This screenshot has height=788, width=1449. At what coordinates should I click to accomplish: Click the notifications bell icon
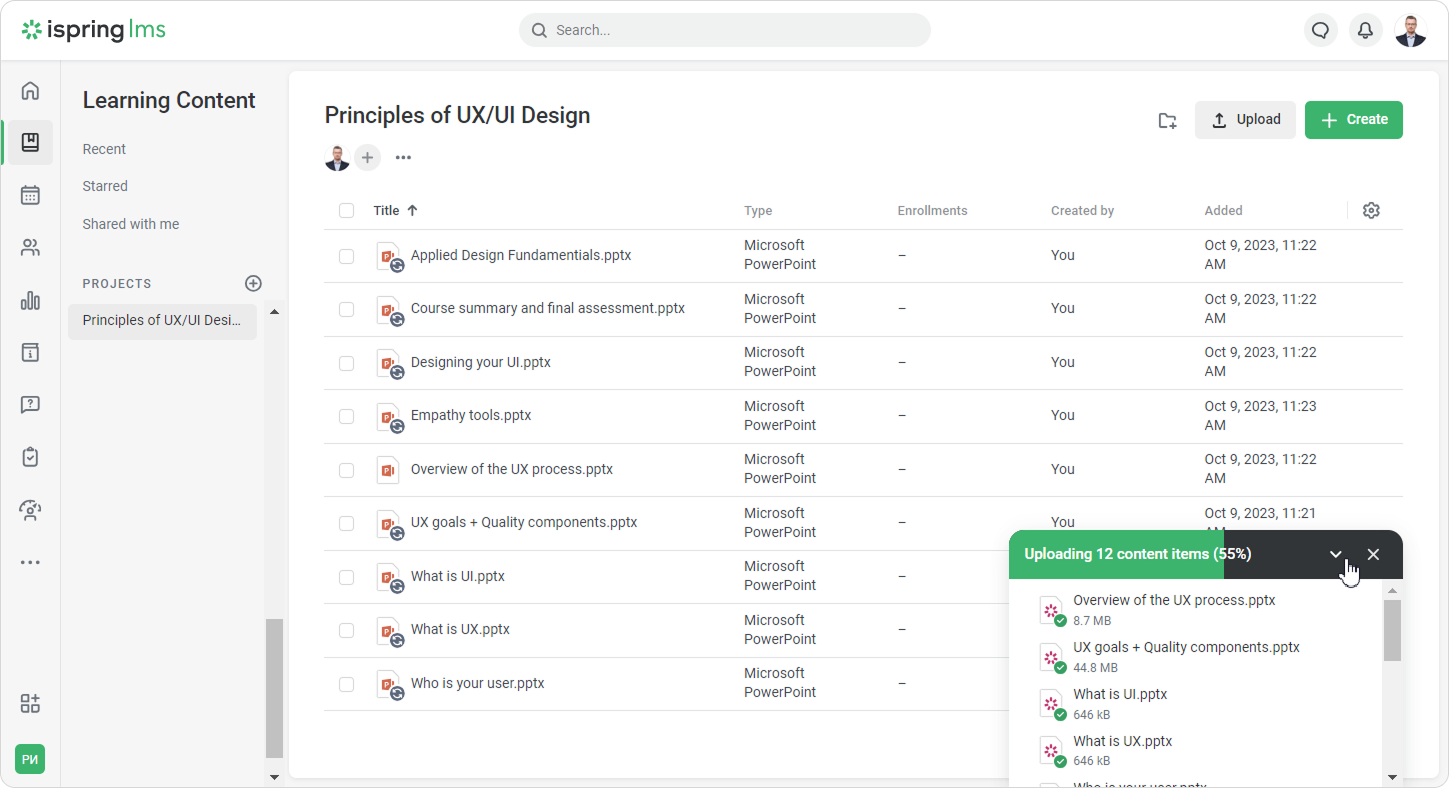tap(1365, 30)
